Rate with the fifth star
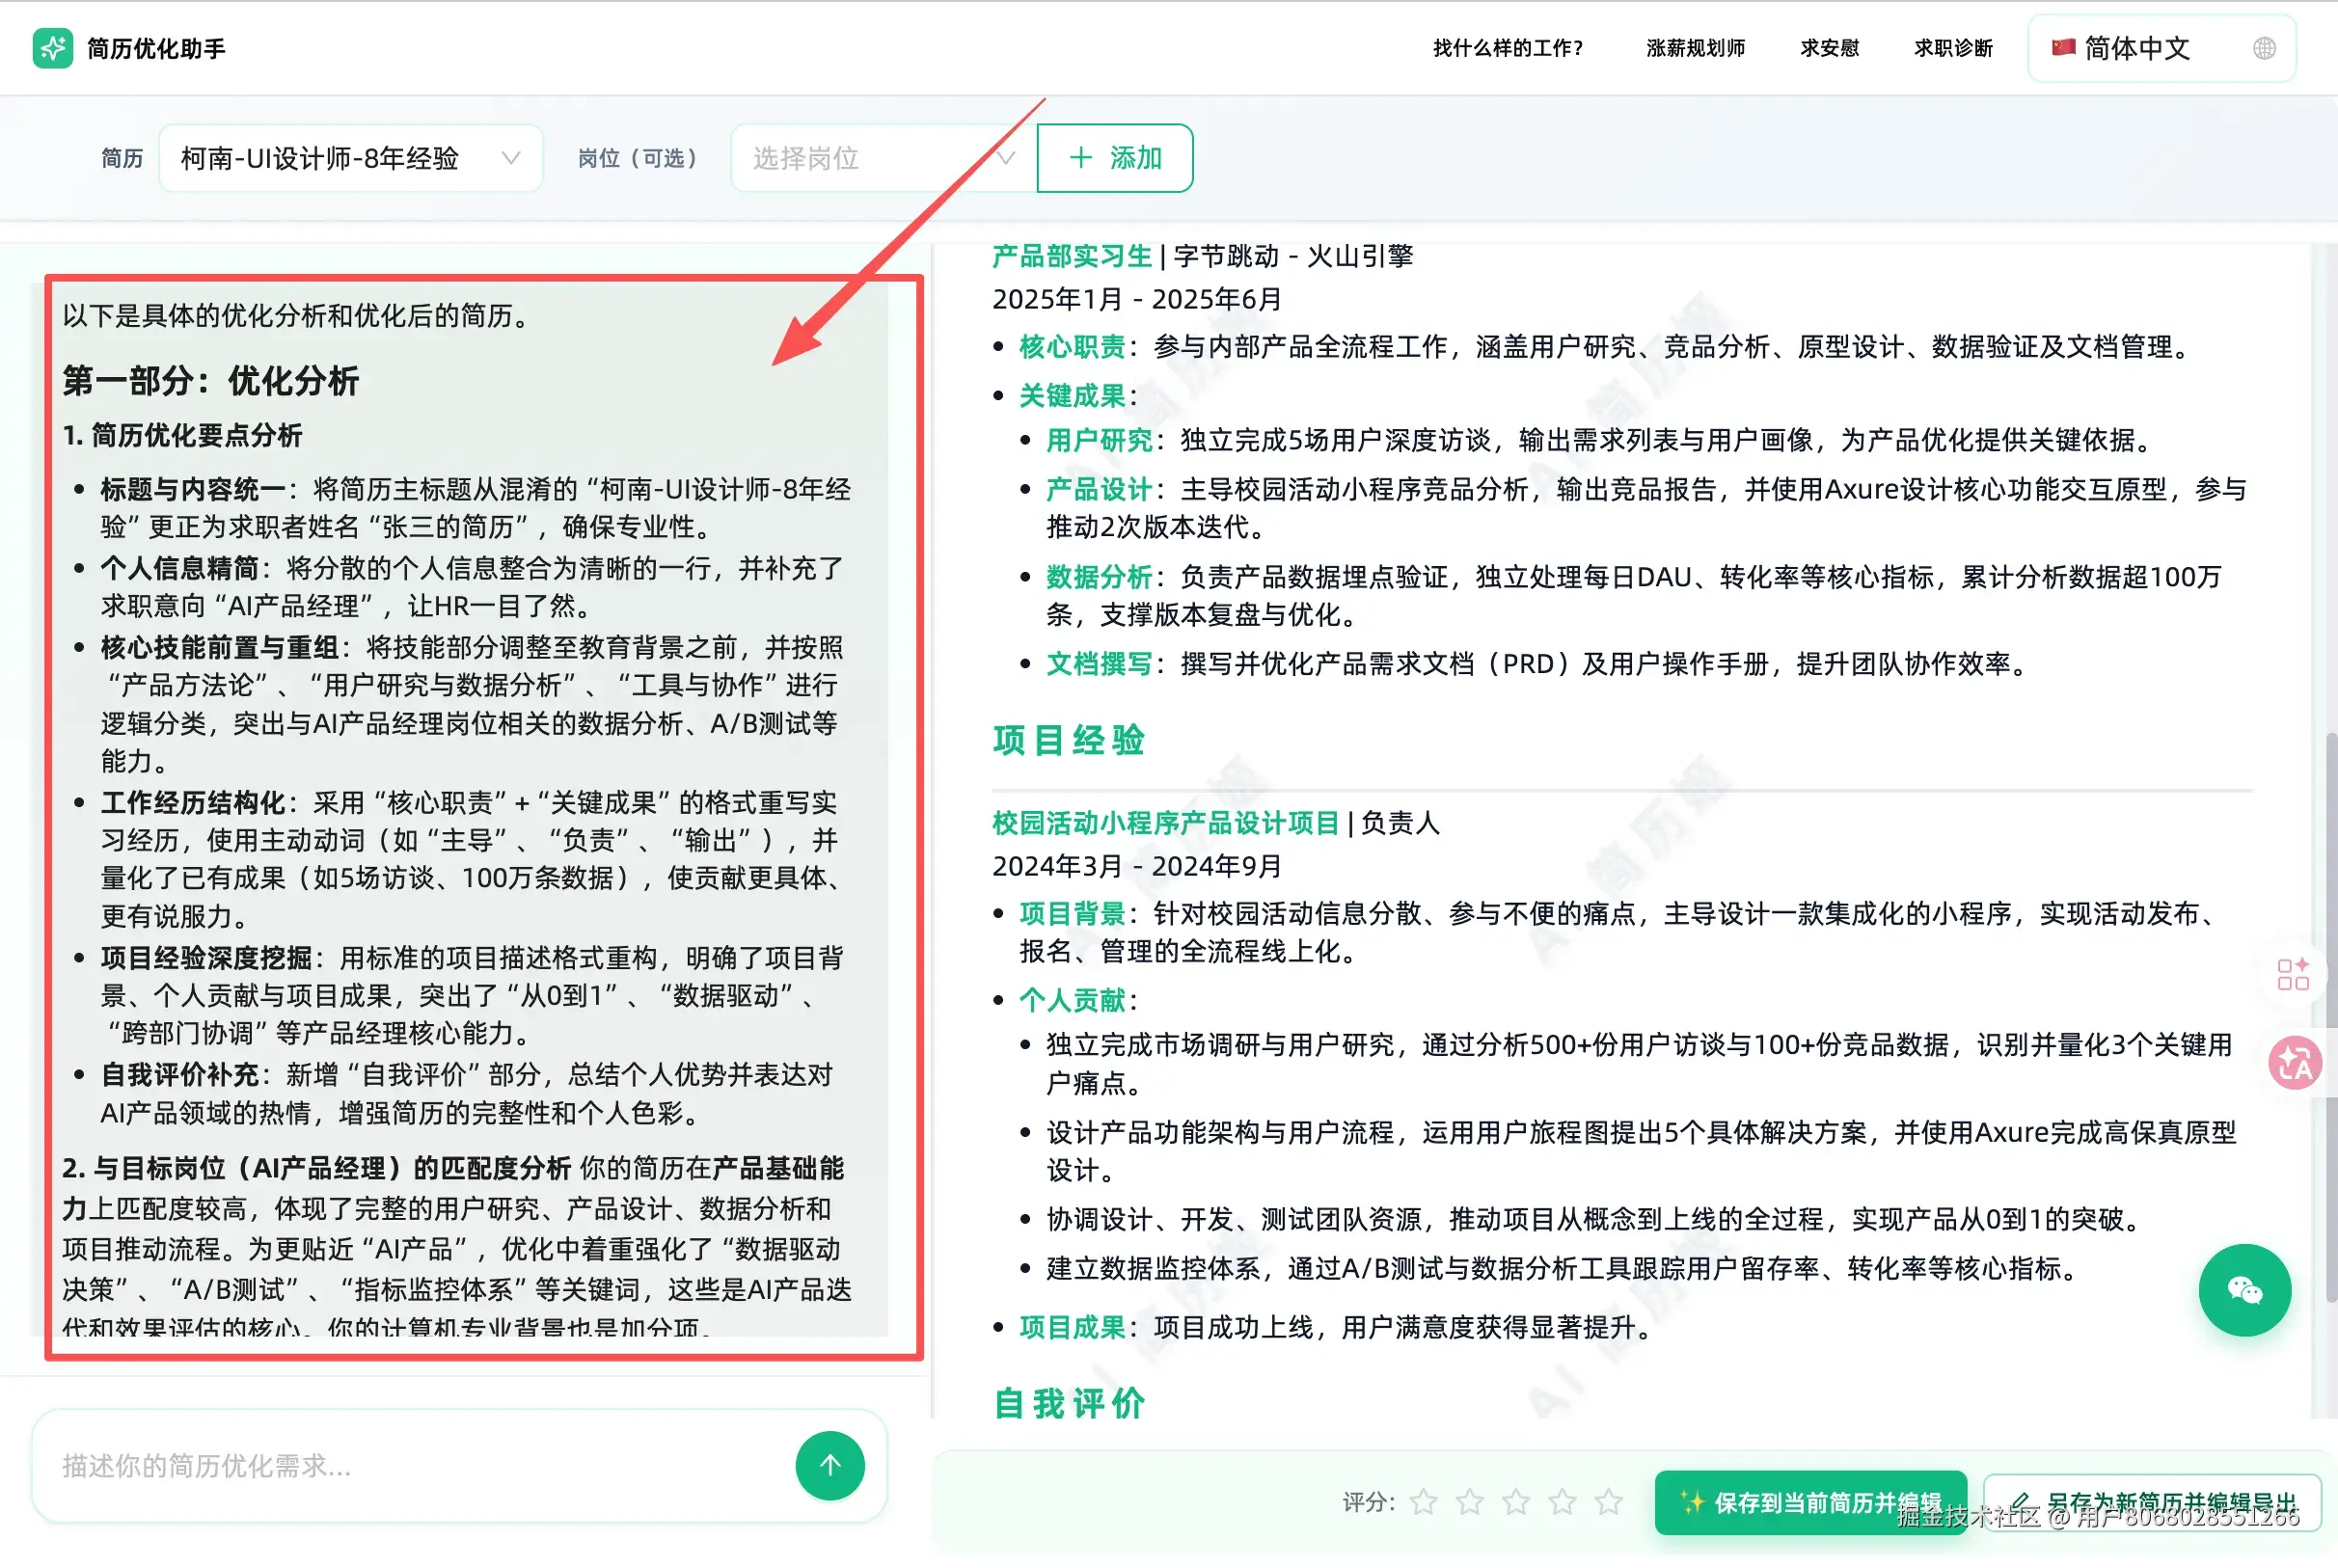The height and width of the screenshot is (1568, 2338). tap(1608, 1502)
